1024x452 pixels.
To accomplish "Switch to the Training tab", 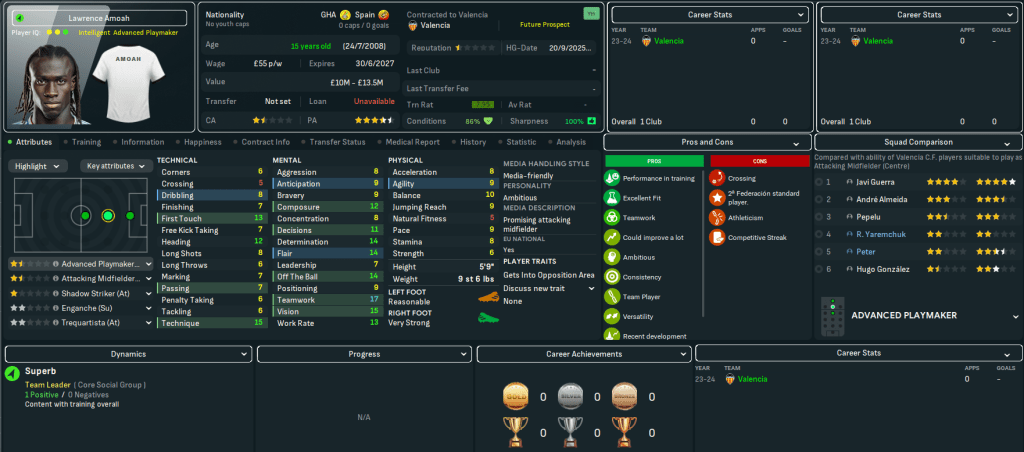I will coord(86,142).
